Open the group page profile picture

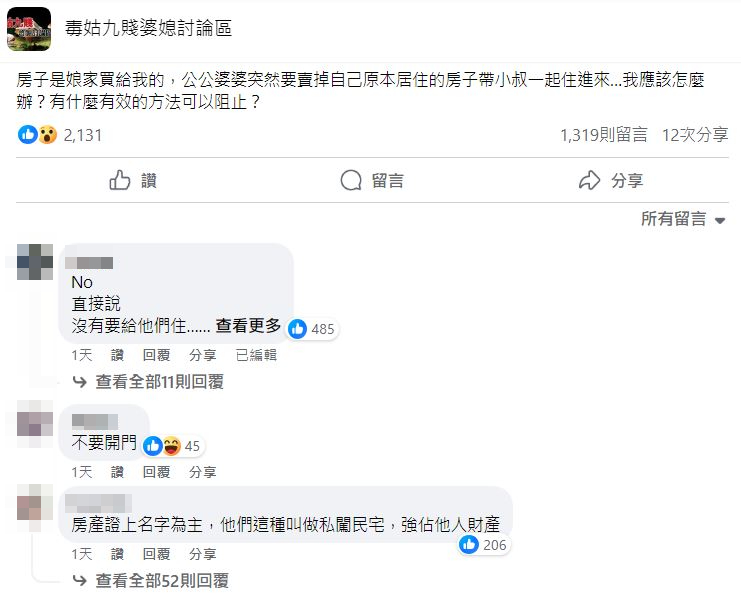pos(29,29)
